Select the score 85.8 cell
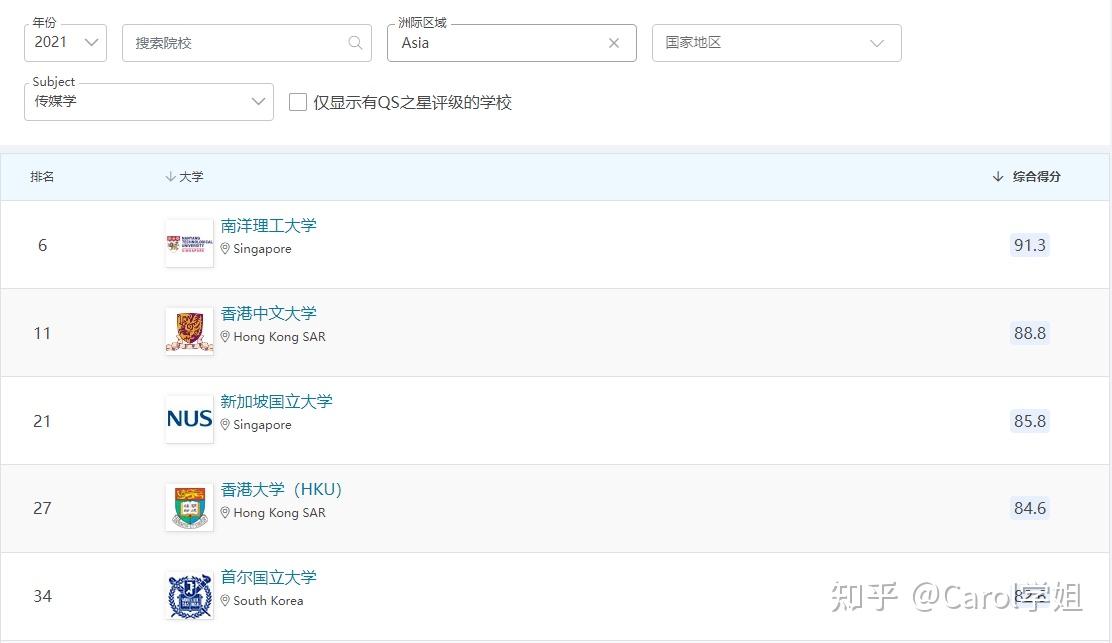 click(1030, 421)
